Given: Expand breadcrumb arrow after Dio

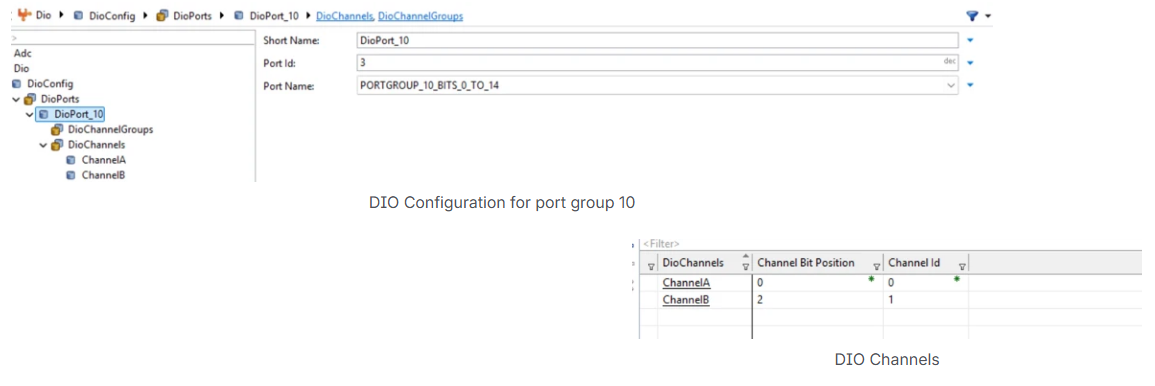Looking at the screenshot, I should pyautogui.click(x=62, y=15).
